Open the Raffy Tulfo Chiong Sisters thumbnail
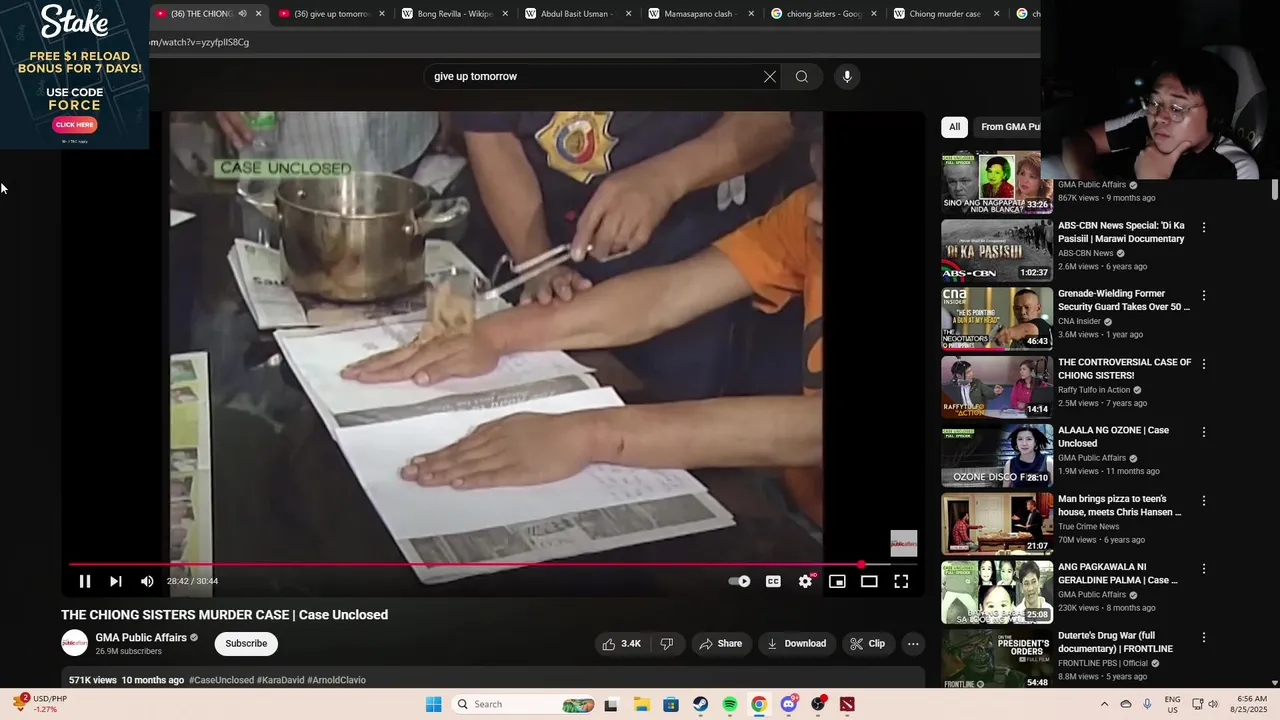The image size is (1280, 720). pos(997,387)
